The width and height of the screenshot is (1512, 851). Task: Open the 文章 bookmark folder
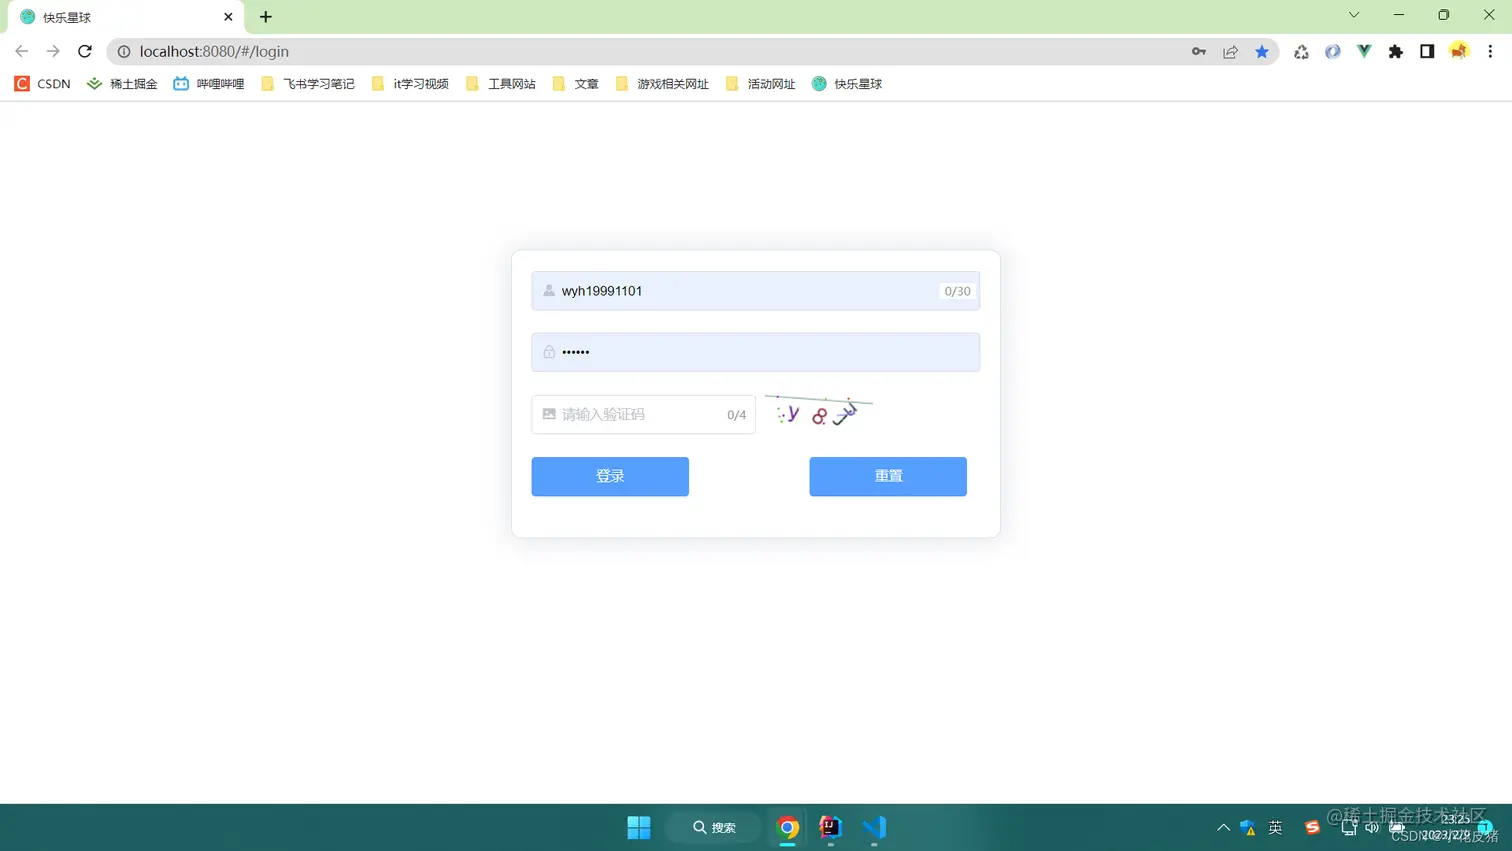[576, 84]
